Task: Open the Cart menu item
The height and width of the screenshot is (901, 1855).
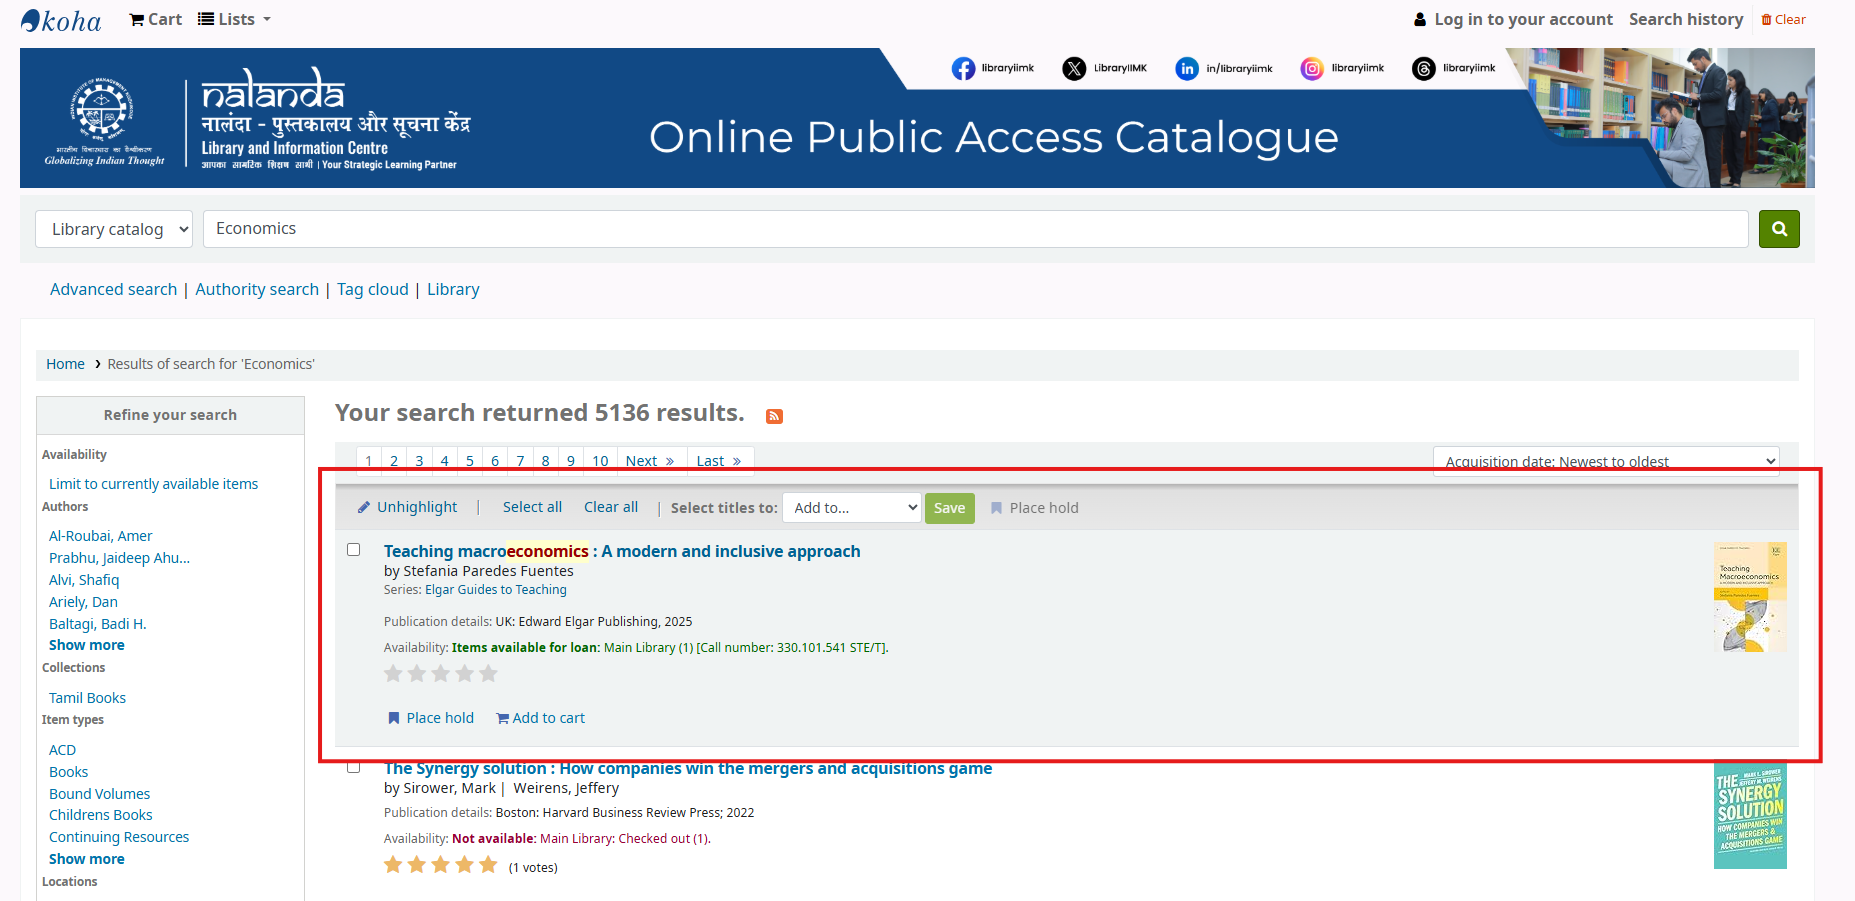Action: [x=156, y=19]
